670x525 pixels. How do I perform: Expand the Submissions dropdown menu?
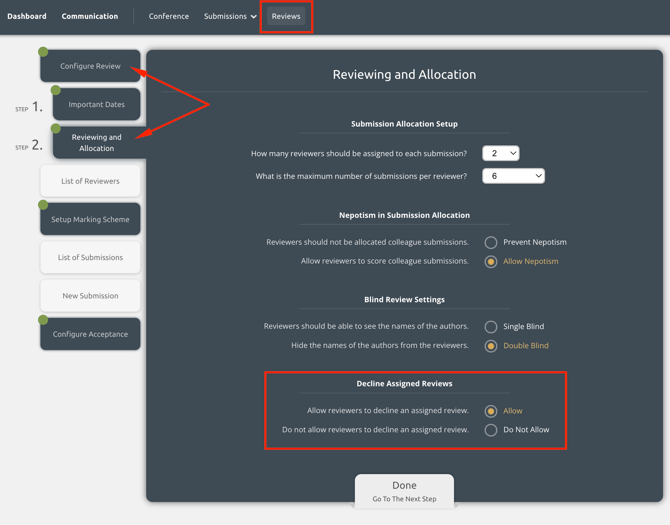click(x=230, y=16)
